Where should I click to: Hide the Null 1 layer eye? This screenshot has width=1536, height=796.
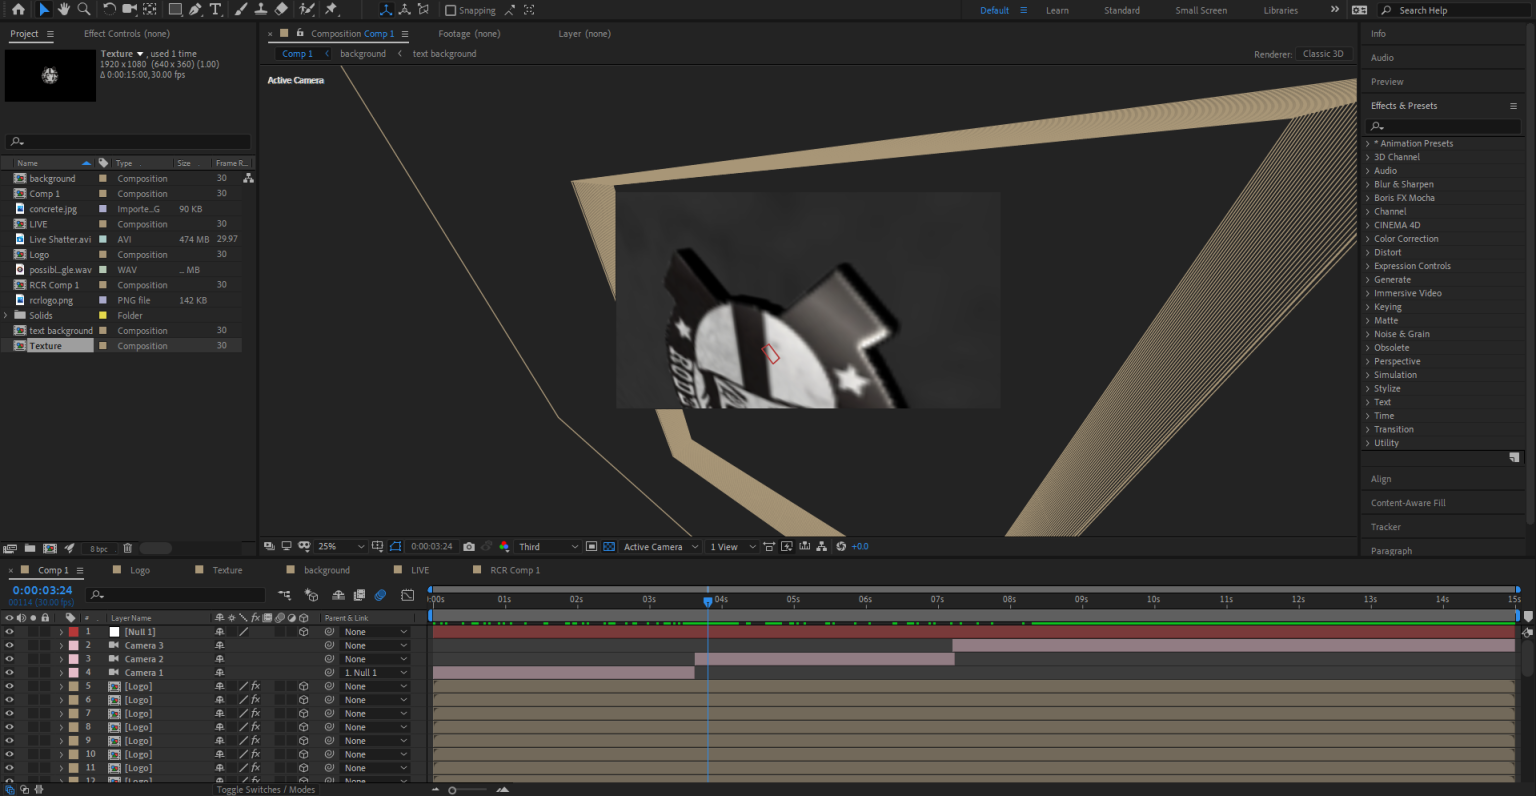(9, 632)
